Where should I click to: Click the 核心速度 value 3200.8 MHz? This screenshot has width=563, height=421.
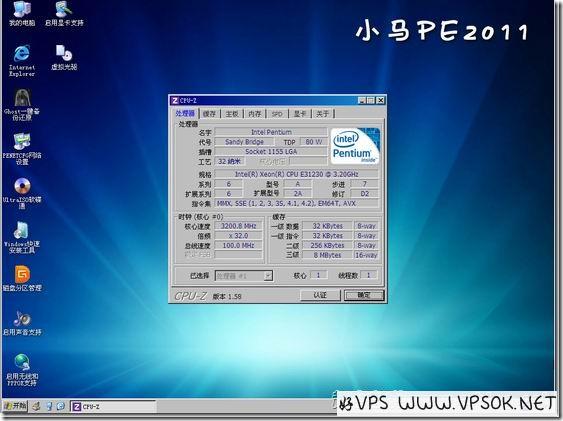tap(238, 226)
